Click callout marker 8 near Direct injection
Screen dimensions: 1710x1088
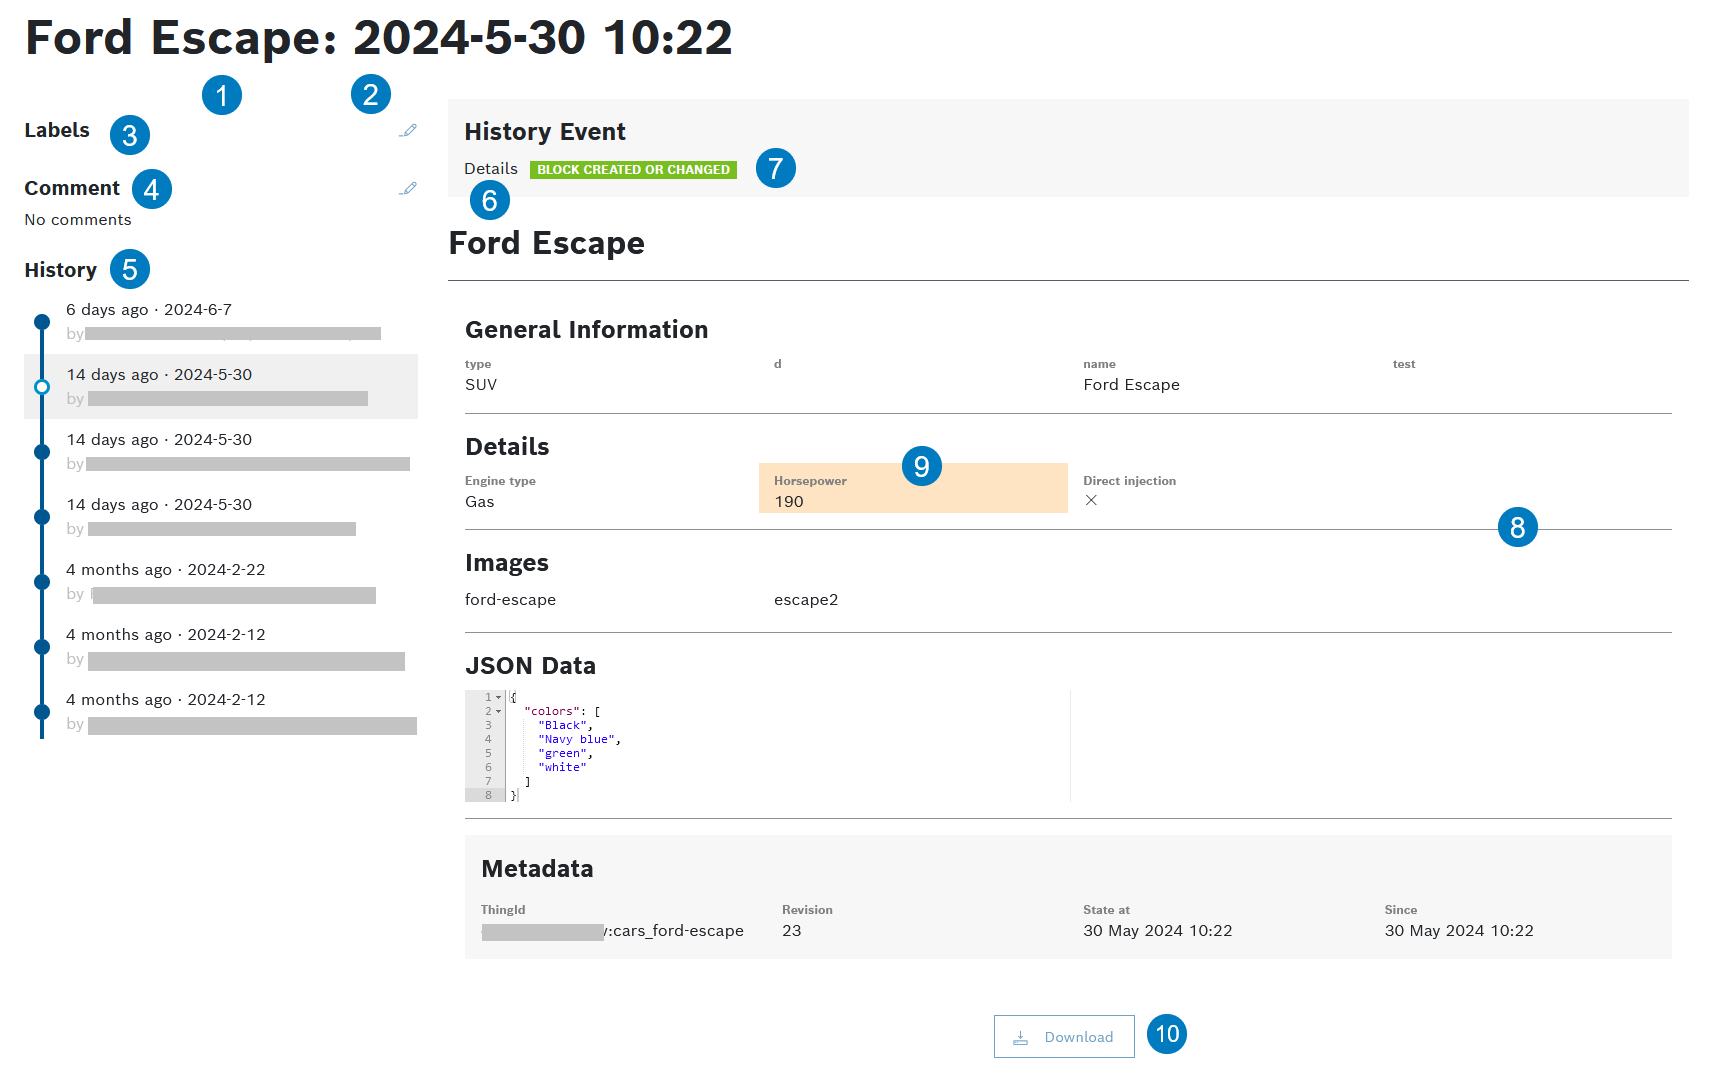coord(1517,527)
